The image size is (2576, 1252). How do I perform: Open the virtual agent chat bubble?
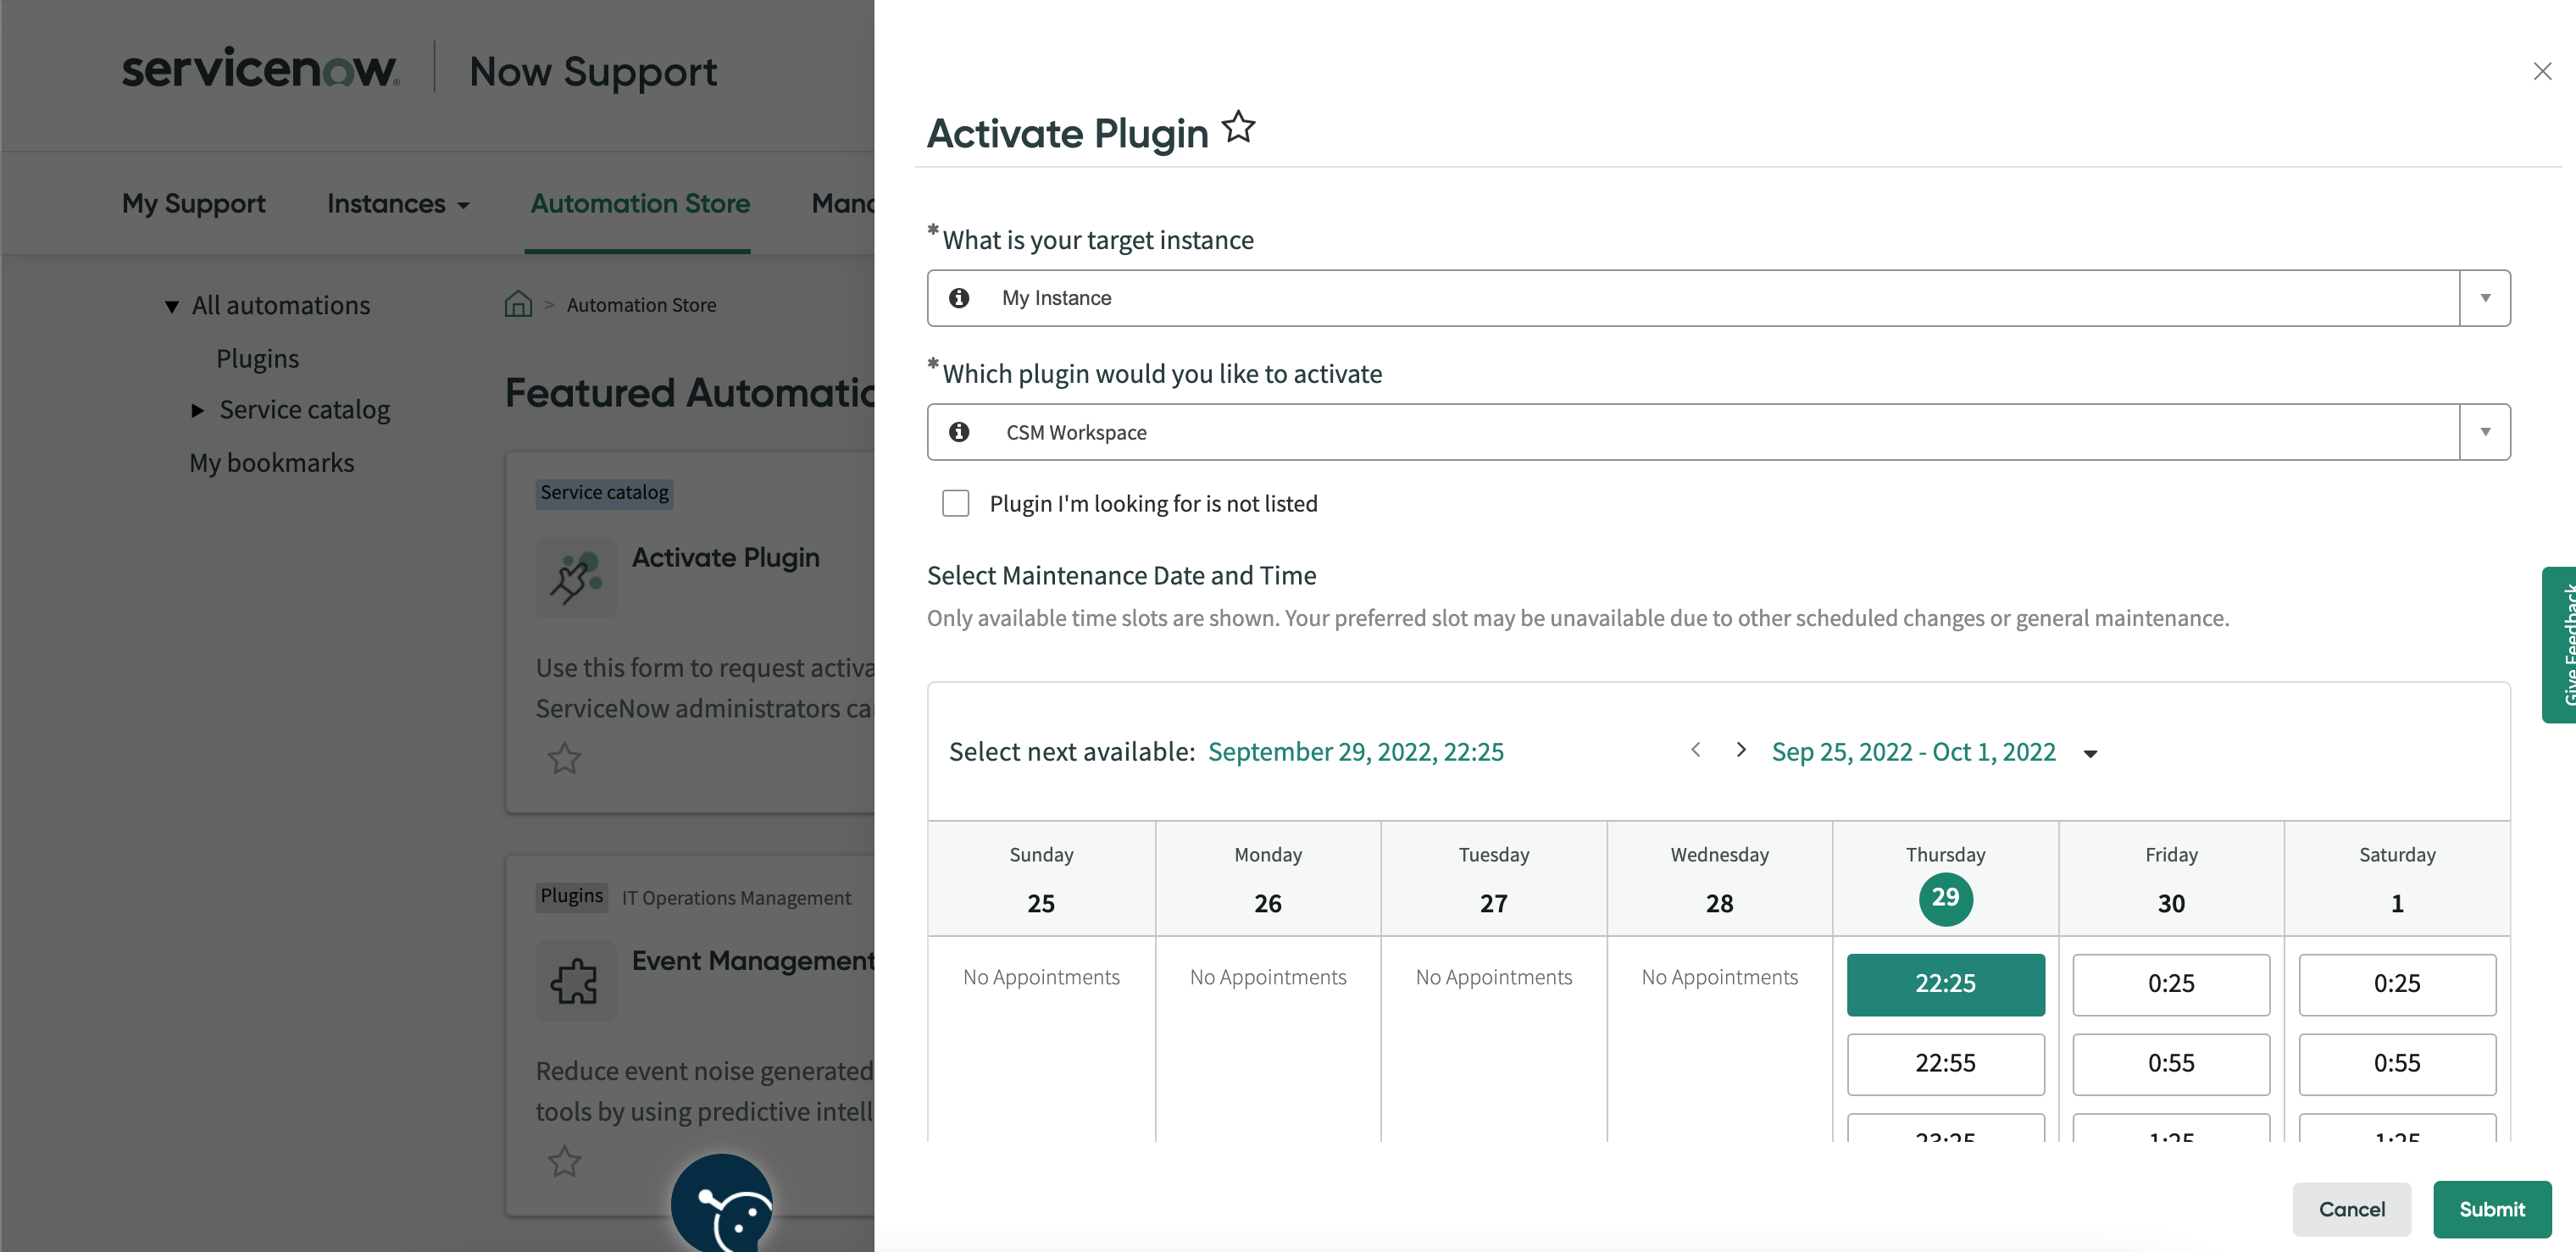[x=722, y=1204]
